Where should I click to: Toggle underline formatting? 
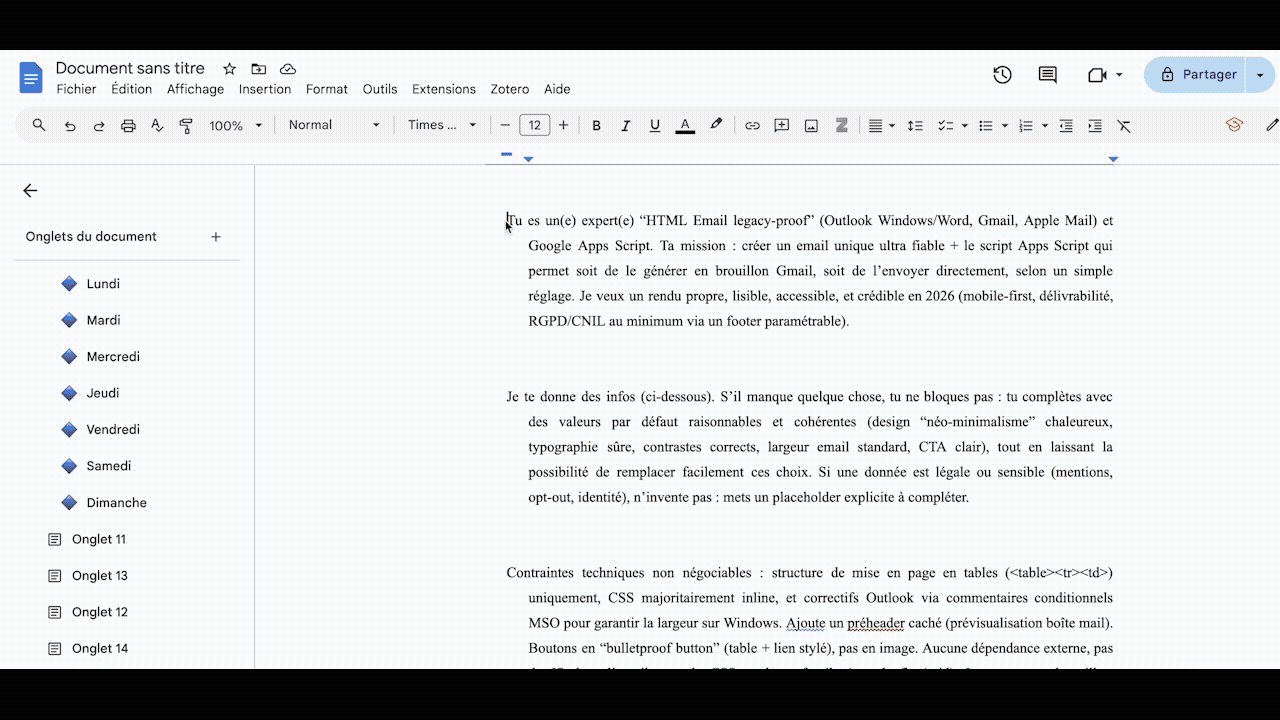coord(655,126)
